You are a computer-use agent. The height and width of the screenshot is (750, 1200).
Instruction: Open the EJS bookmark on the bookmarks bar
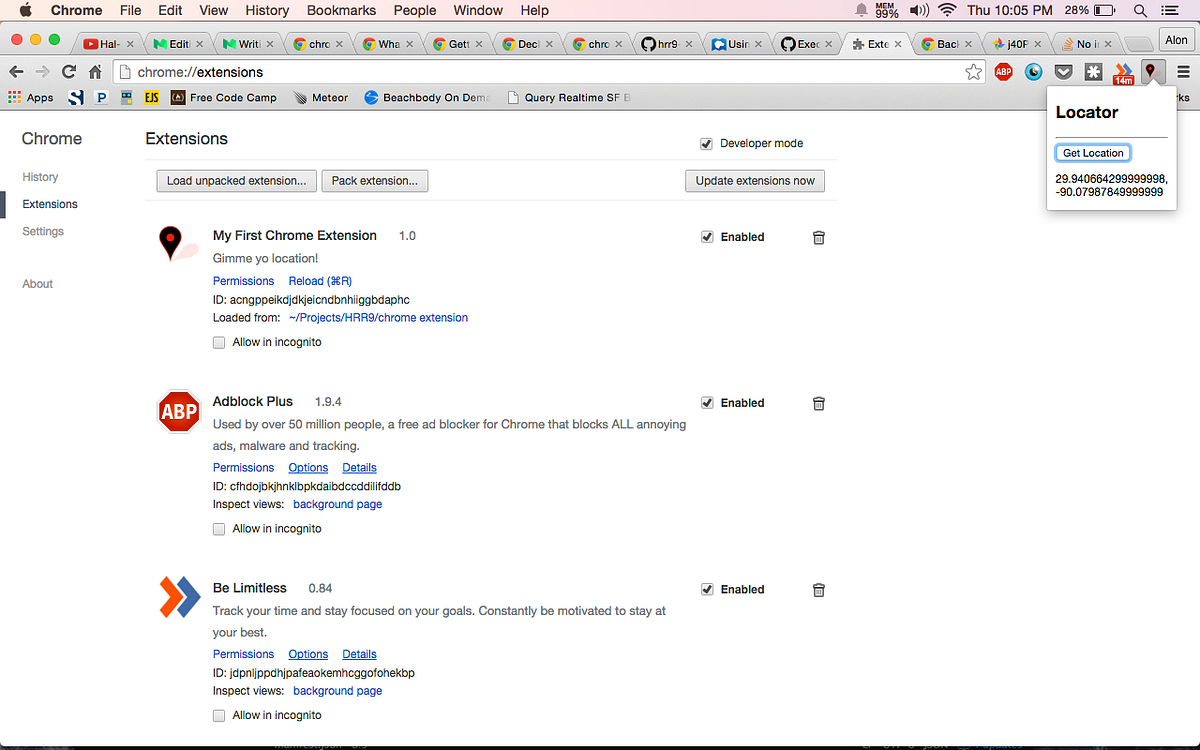pos(151,97)
